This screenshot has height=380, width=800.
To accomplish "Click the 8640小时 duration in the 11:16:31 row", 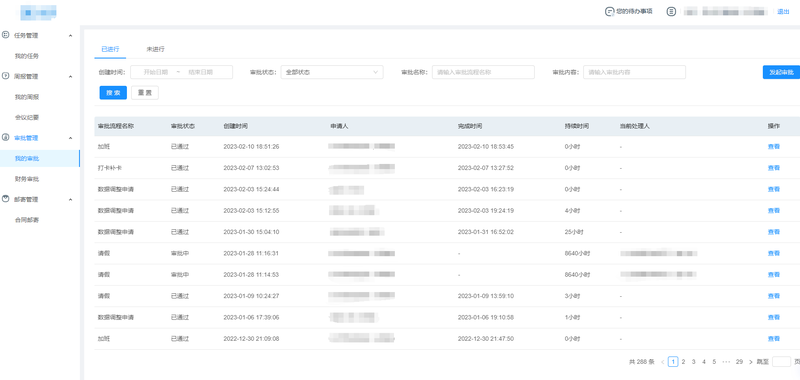I will tap(577, 253).
